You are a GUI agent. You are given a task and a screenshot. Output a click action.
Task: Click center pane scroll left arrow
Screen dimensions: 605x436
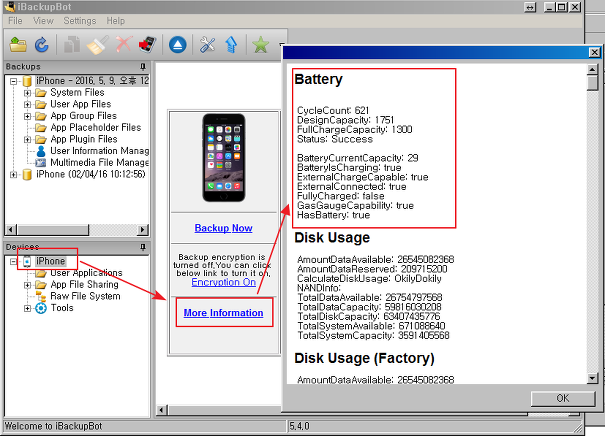coord(162,410)
